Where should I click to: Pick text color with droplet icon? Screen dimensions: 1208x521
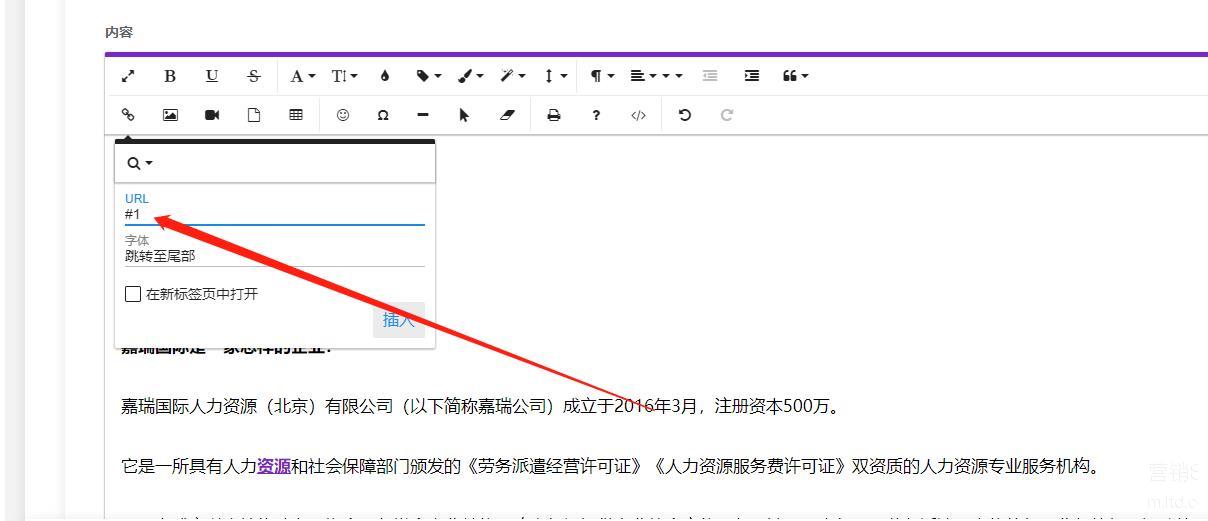coord(385,76)
